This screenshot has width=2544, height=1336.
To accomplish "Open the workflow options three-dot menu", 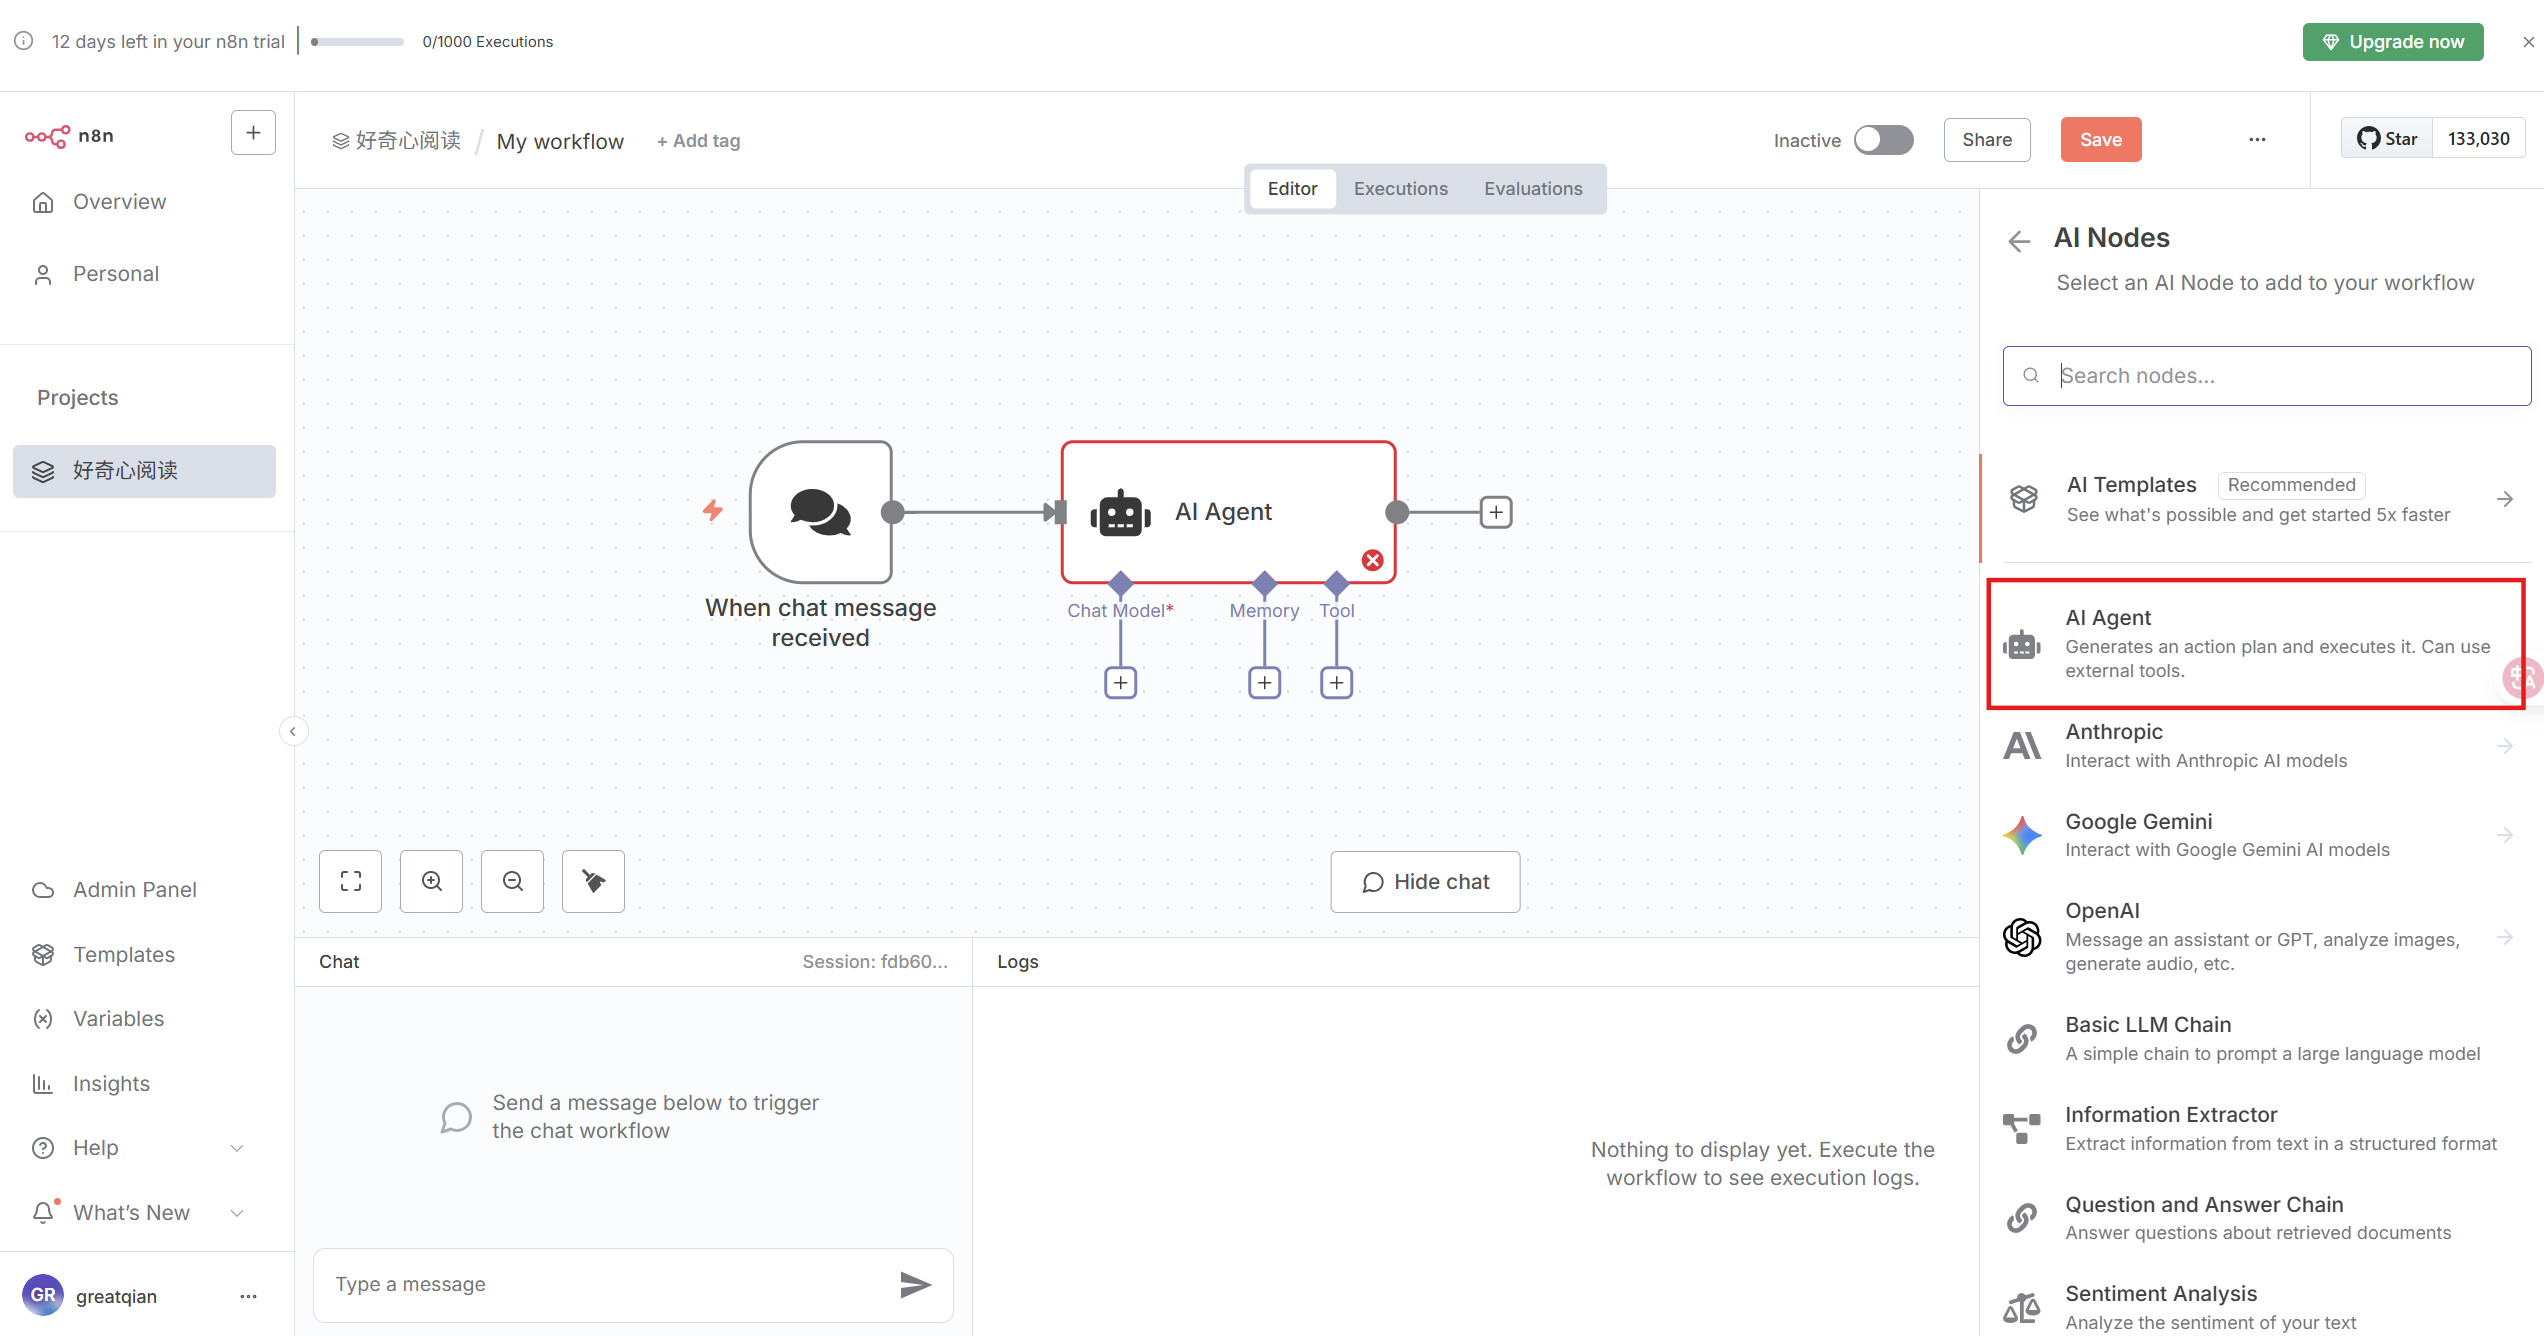I will point(2257,140).
